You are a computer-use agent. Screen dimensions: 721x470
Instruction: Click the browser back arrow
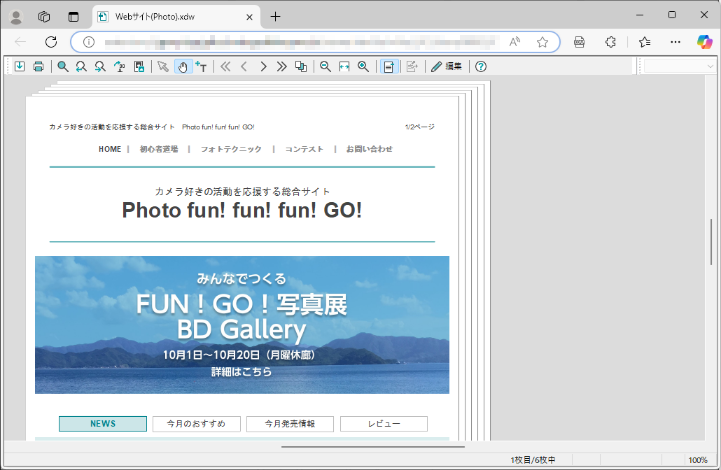click(20, 42)
